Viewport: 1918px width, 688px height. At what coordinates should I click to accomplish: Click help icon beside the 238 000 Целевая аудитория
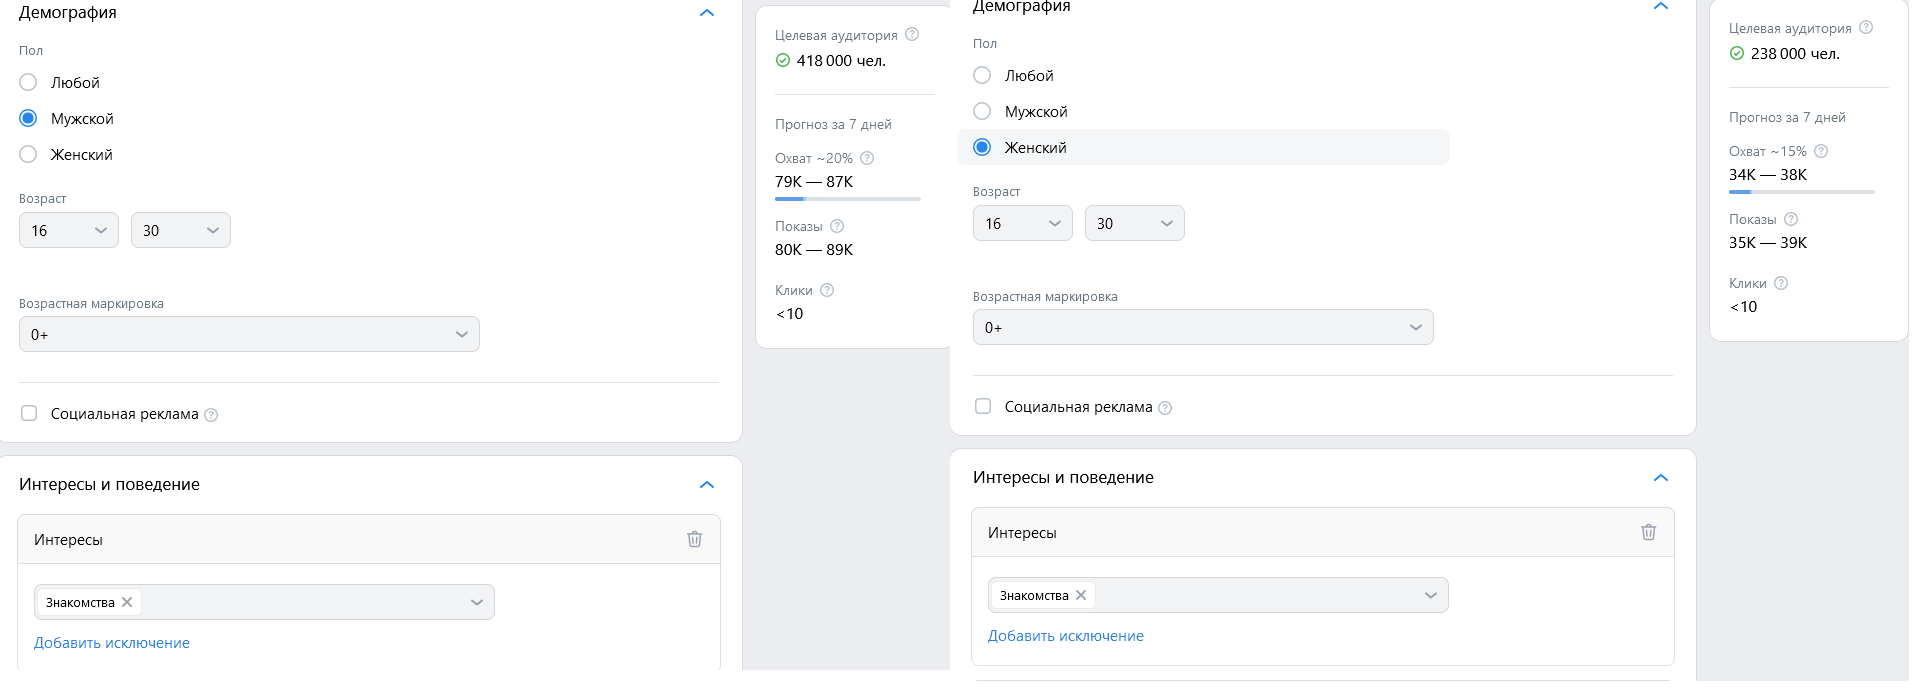(1866, 27)
